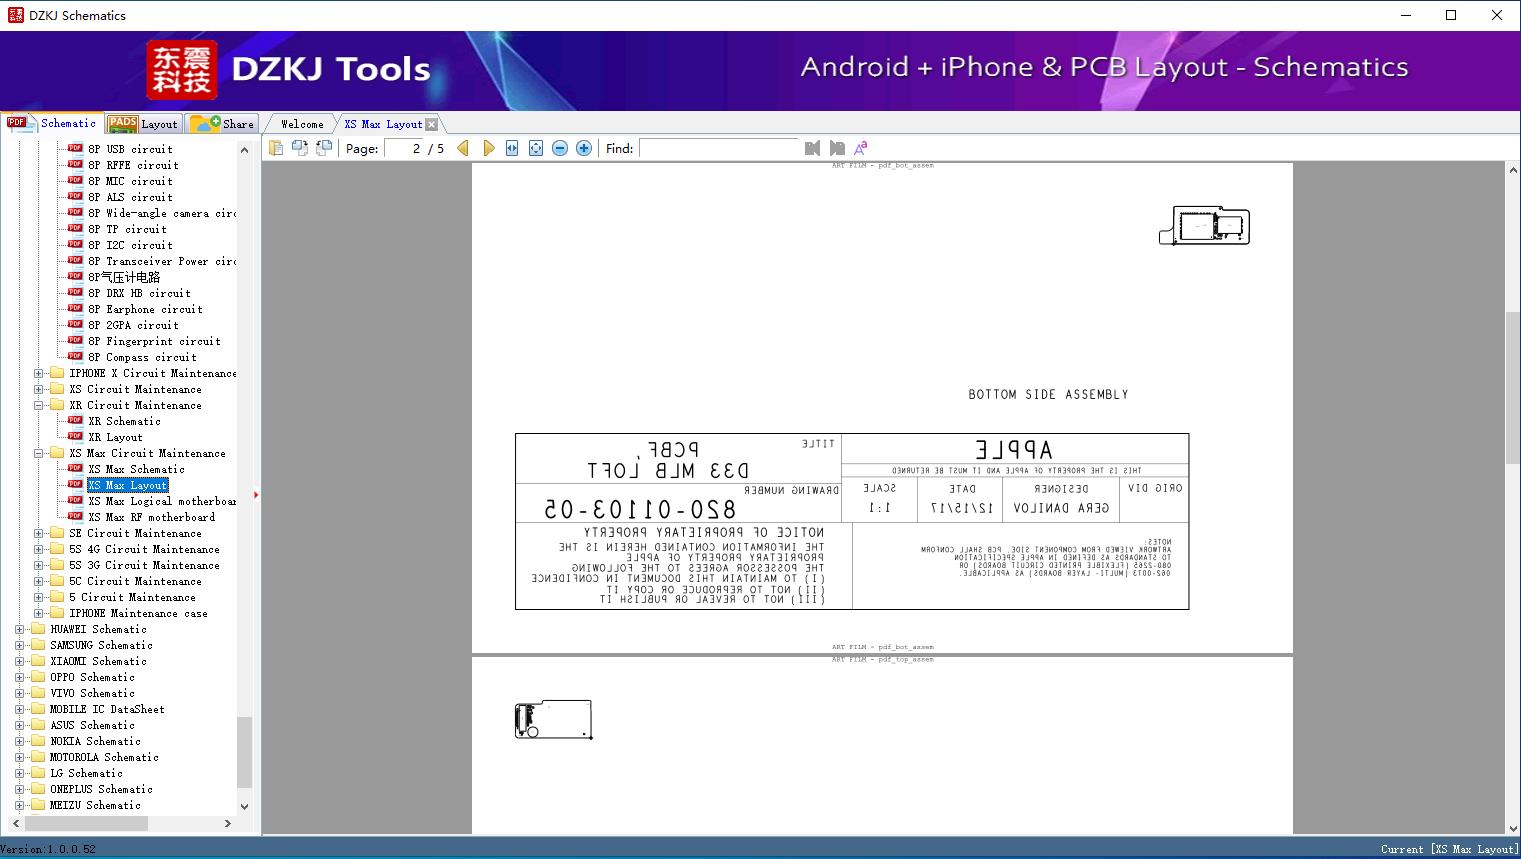The image size is (1521, 859).
Task: Click the document vertical scrollbar thumb
Action: coord(1512,387)
